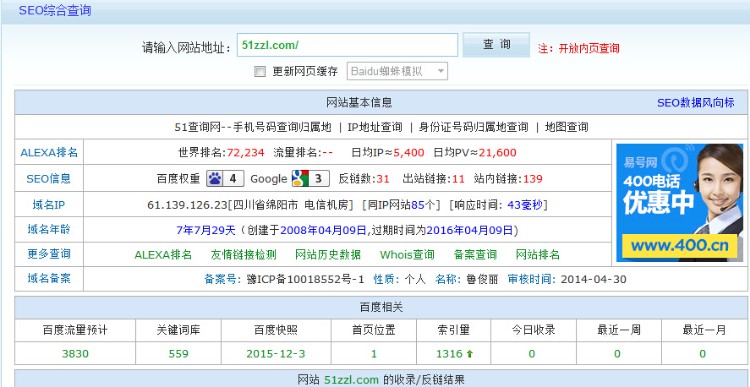Viewport: 750px width, 387px height.
Task: Open the 备案查询 link
Action: pyautogui.click(x=475, y=255)
